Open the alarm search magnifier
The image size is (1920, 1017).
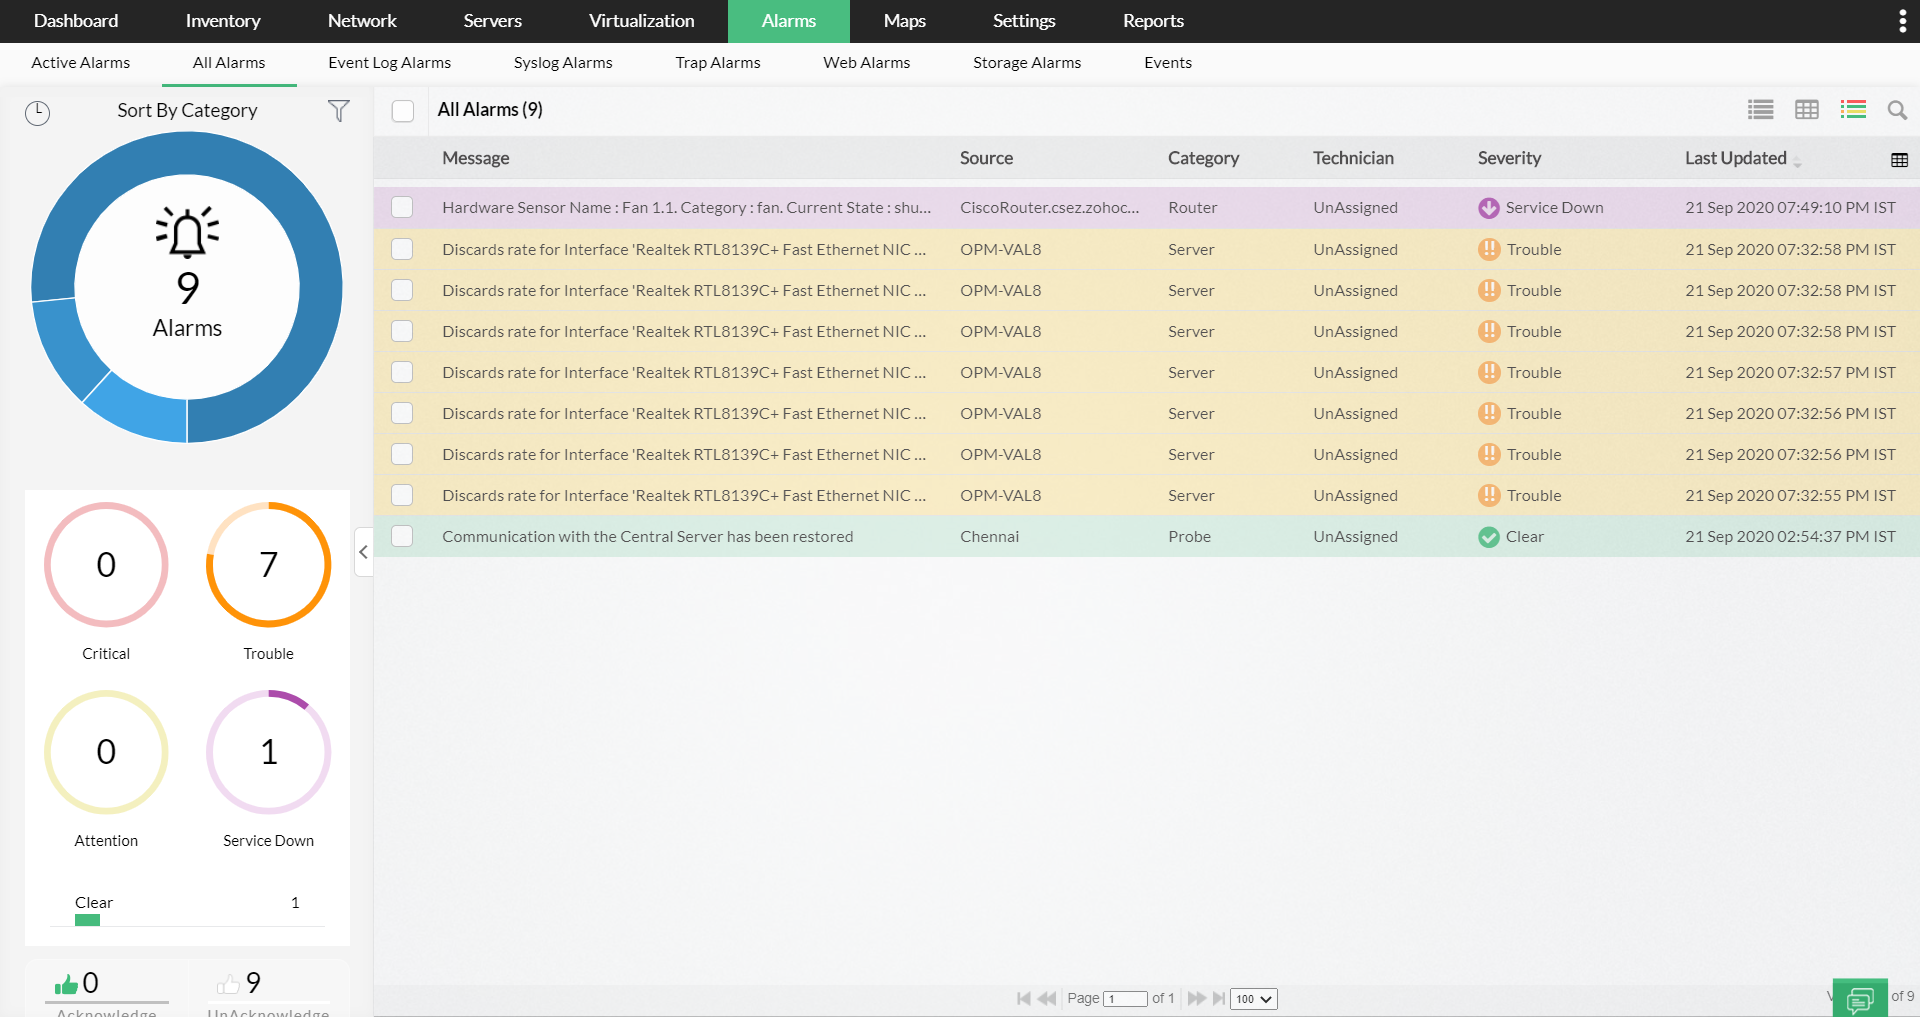click(1897, 110)
